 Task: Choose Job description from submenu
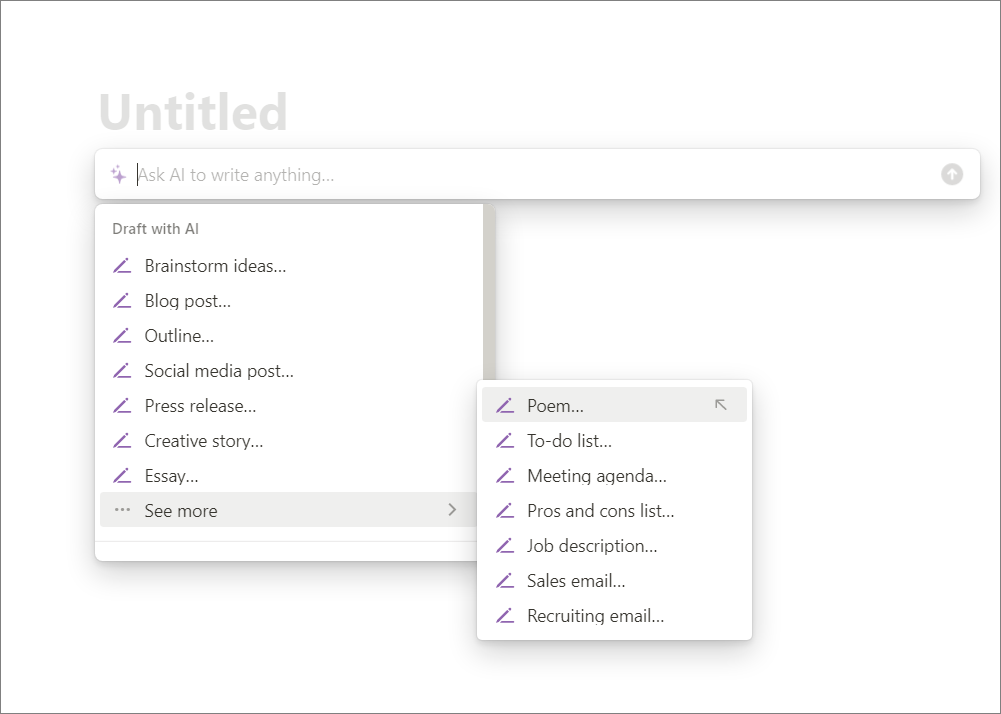(x=614, y=546)
